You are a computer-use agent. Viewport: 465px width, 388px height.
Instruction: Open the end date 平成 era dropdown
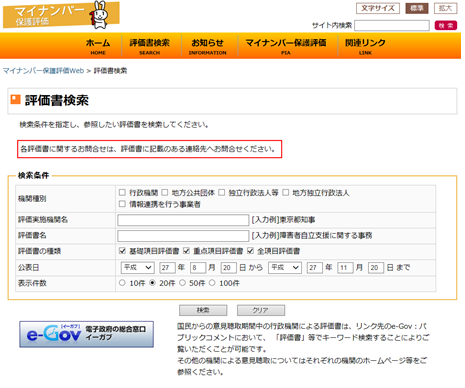(x=285, y=267)
